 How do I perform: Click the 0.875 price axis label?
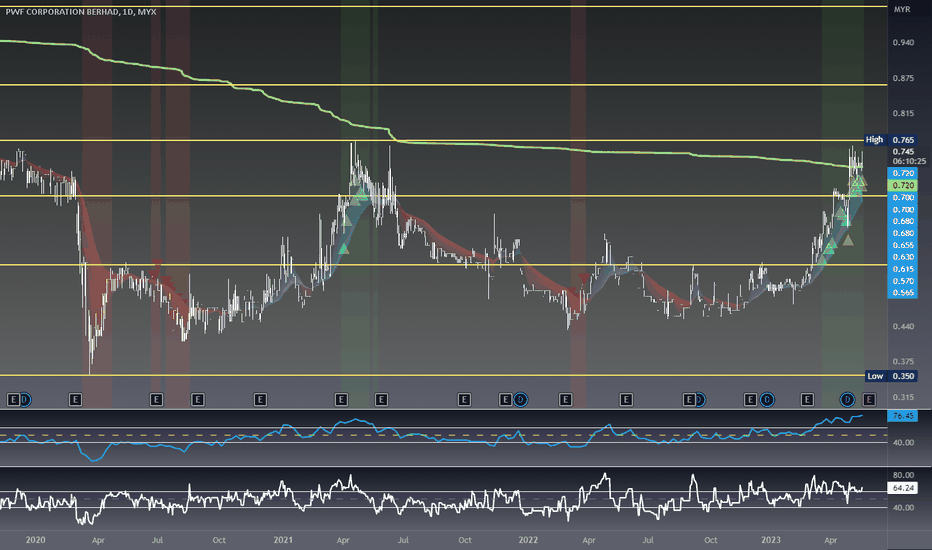[x=903, y=78]
